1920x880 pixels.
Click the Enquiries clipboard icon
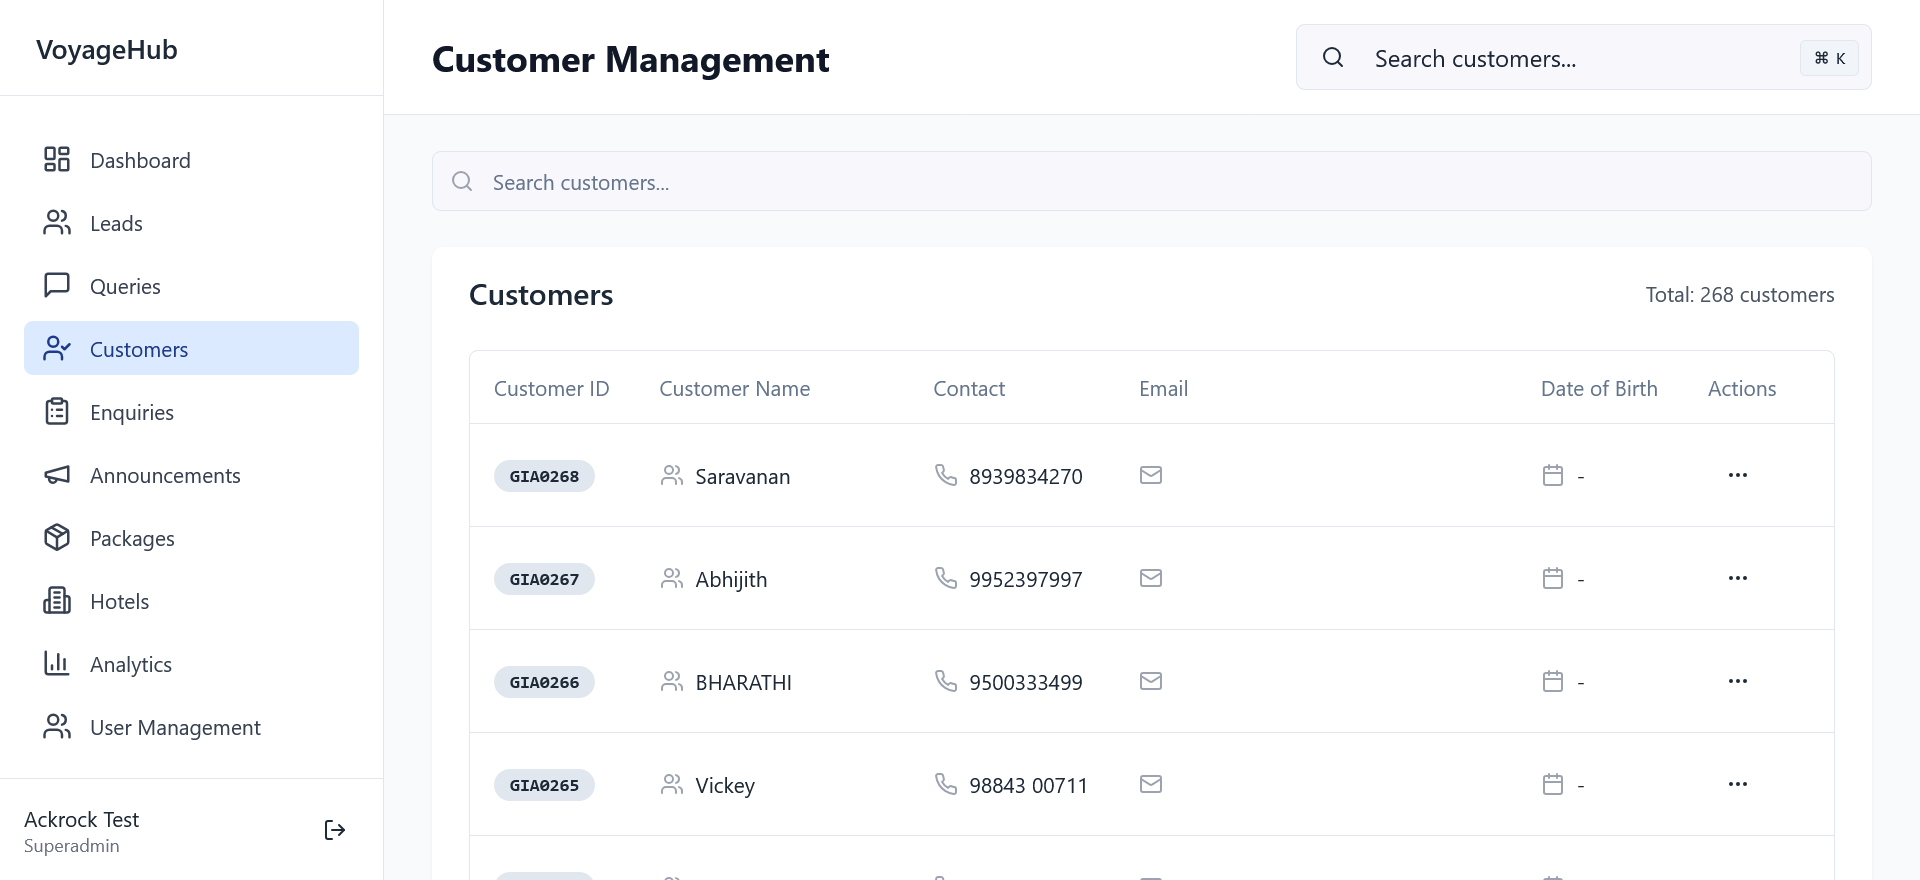coord(57,411)
